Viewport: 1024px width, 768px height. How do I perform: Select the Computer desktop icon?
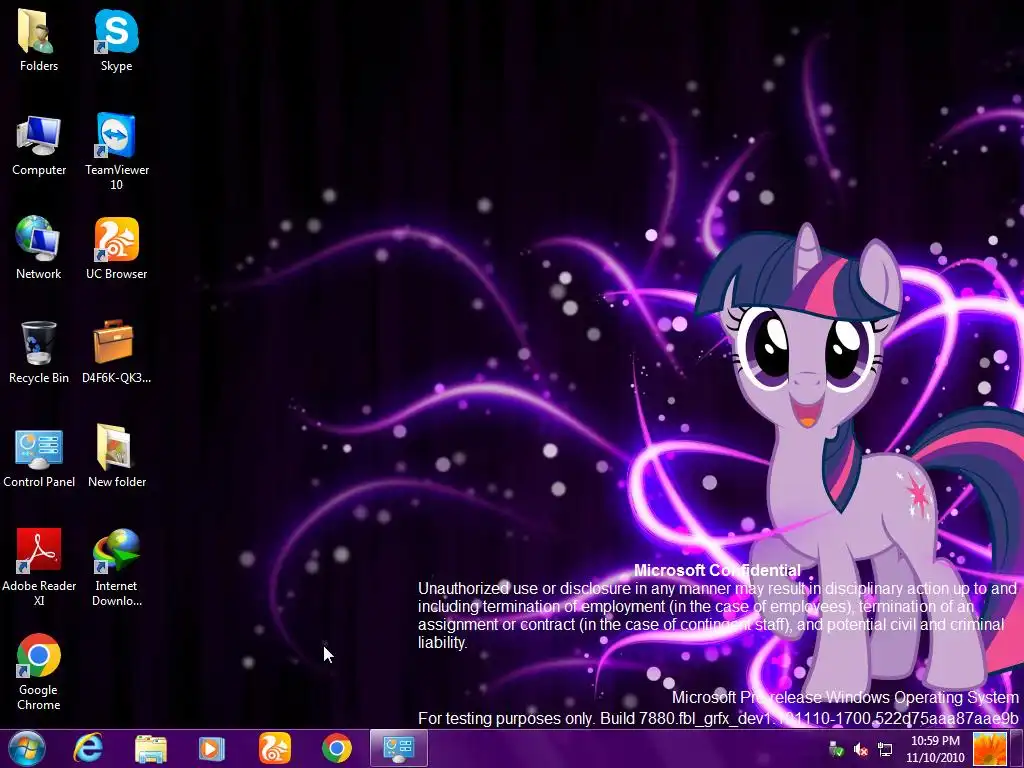click(39, 144)
